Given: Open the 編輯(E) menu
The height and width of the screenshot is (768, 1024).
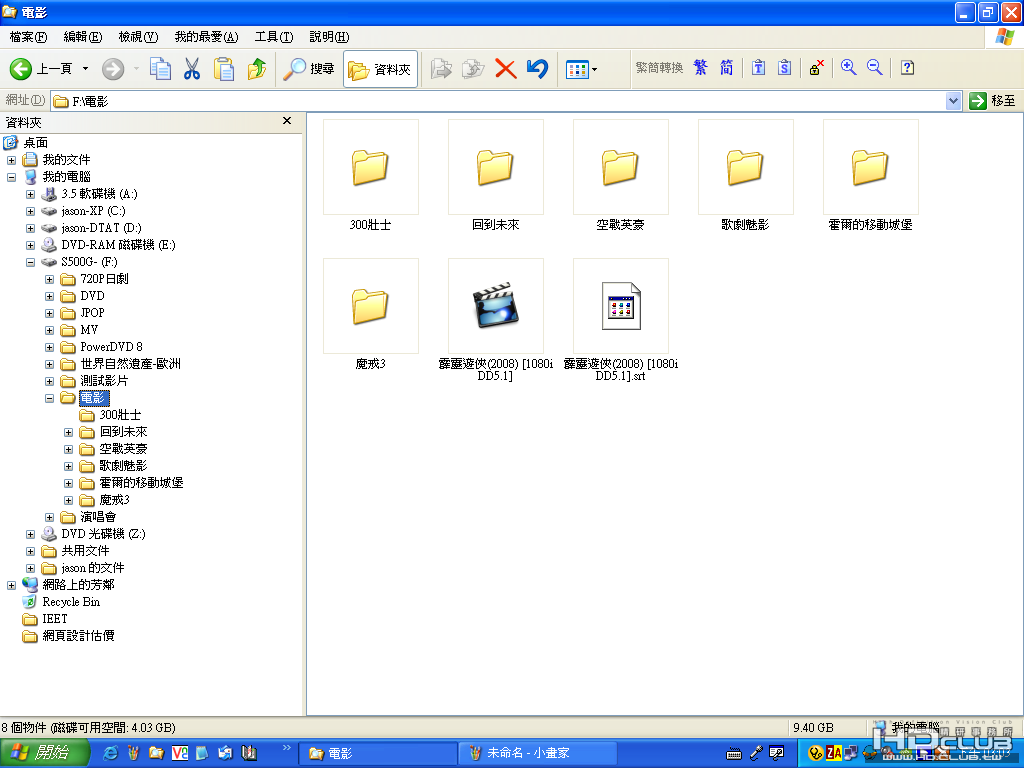Looking at the screenshot, I should pos(83,37).
